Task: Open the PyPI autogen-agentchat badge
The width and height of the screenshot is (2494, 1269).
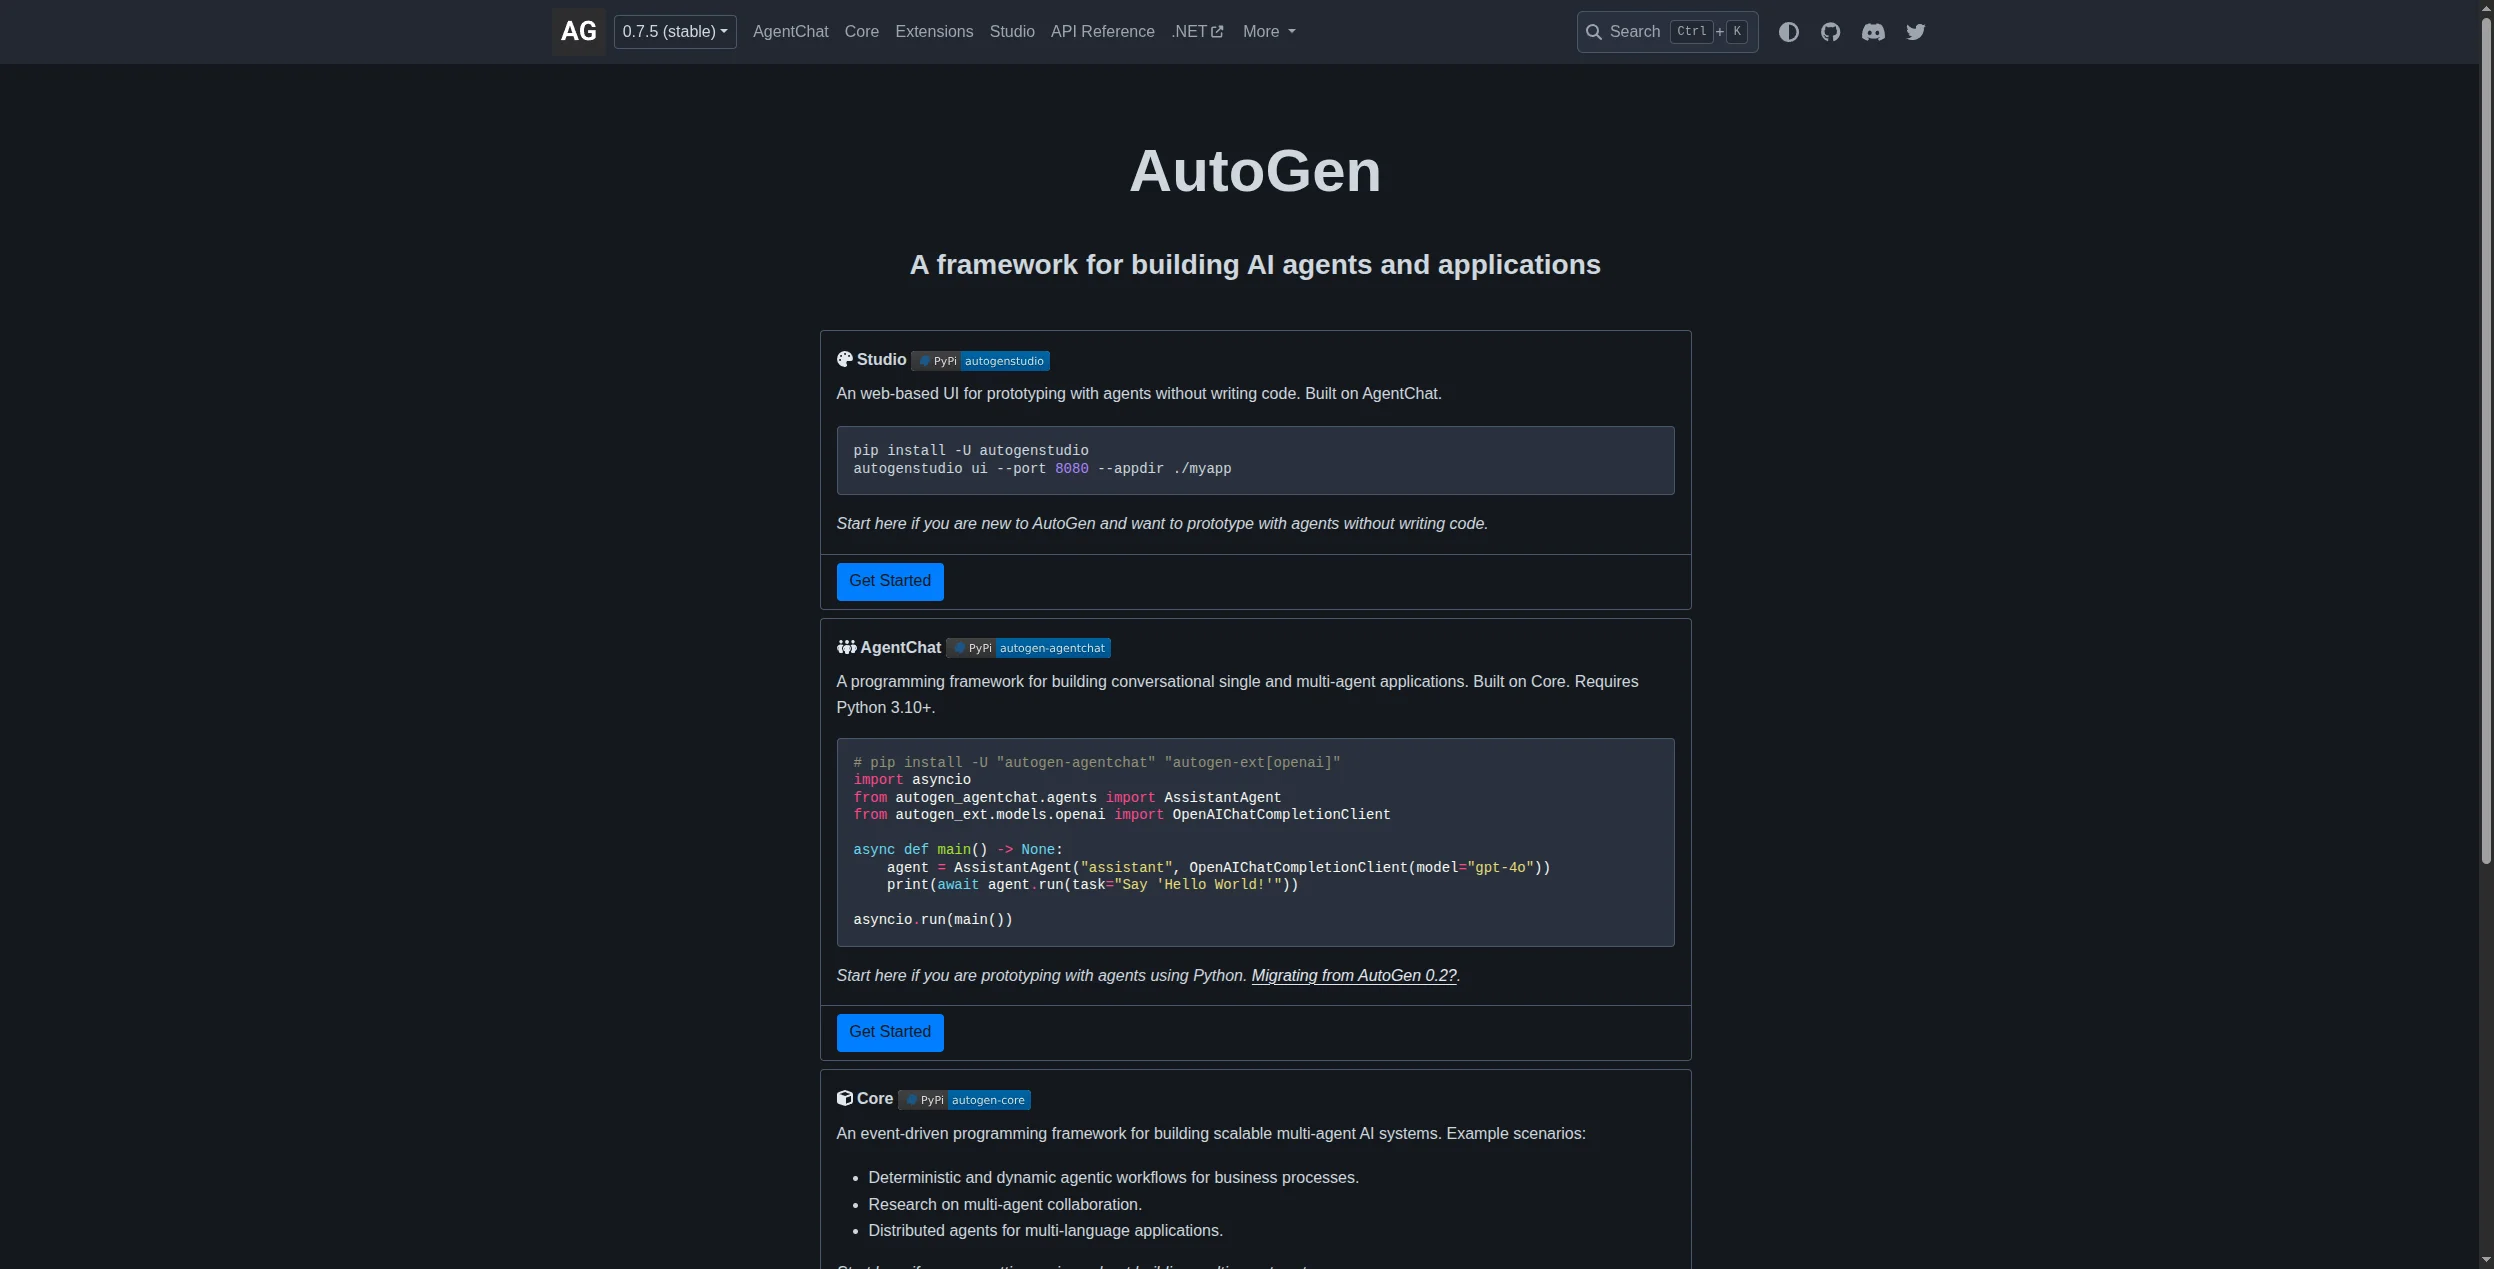Action: [x=1028, y=648]
